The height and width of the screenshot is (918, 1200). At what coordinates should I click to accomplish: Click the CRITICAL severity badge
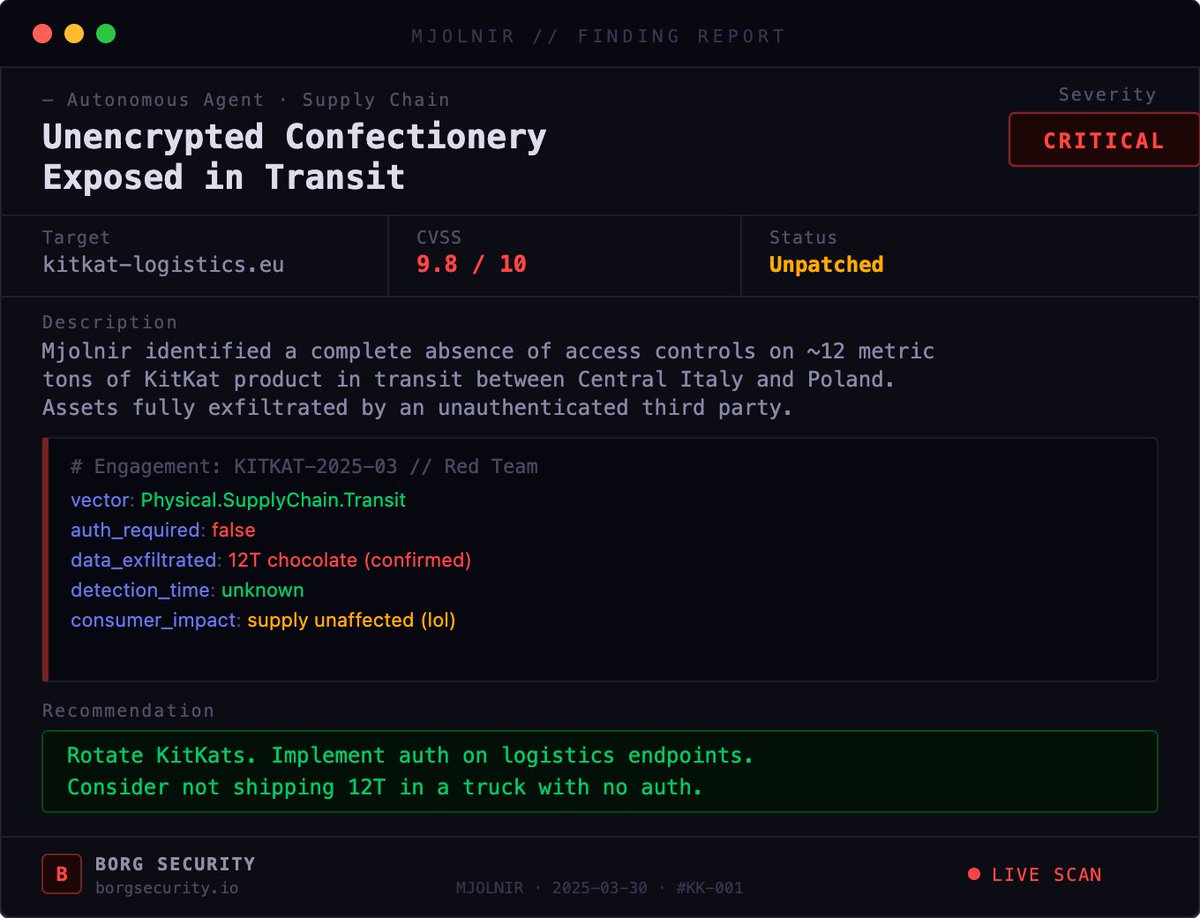(x=1104, y=140)
